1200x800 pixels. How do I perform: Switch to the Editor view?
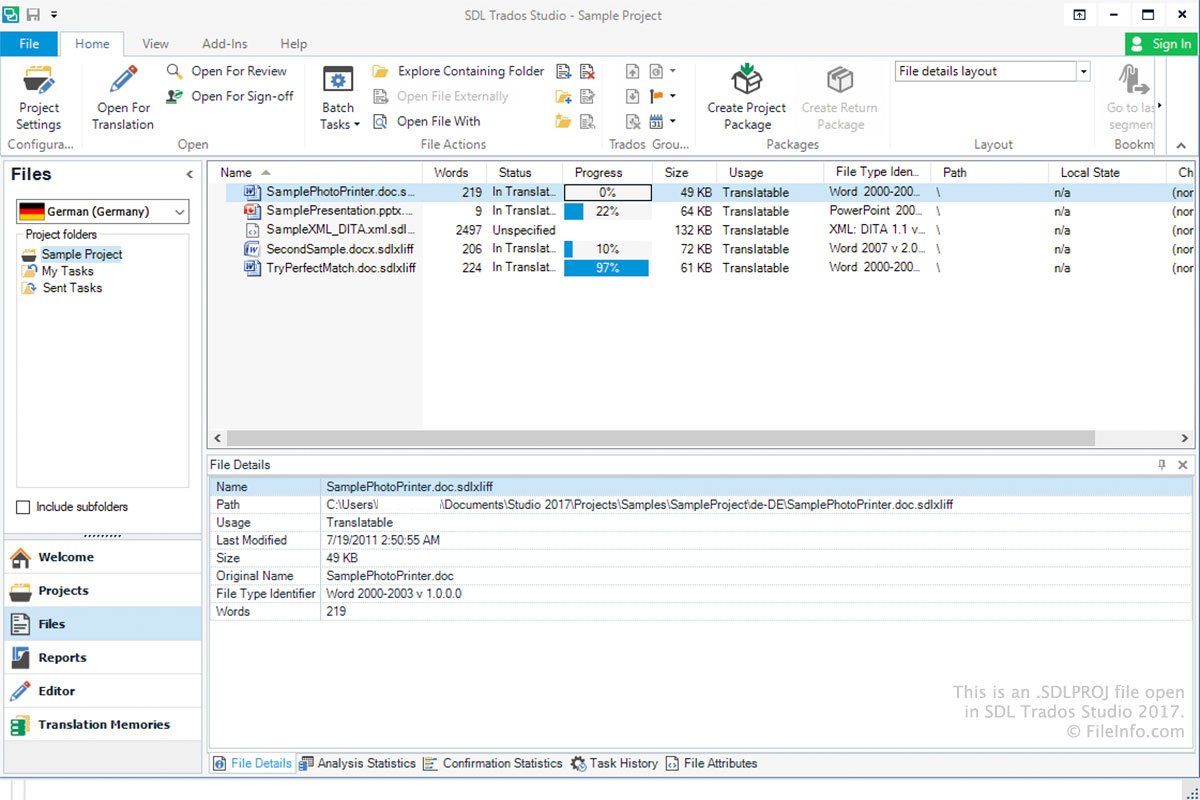104,691
